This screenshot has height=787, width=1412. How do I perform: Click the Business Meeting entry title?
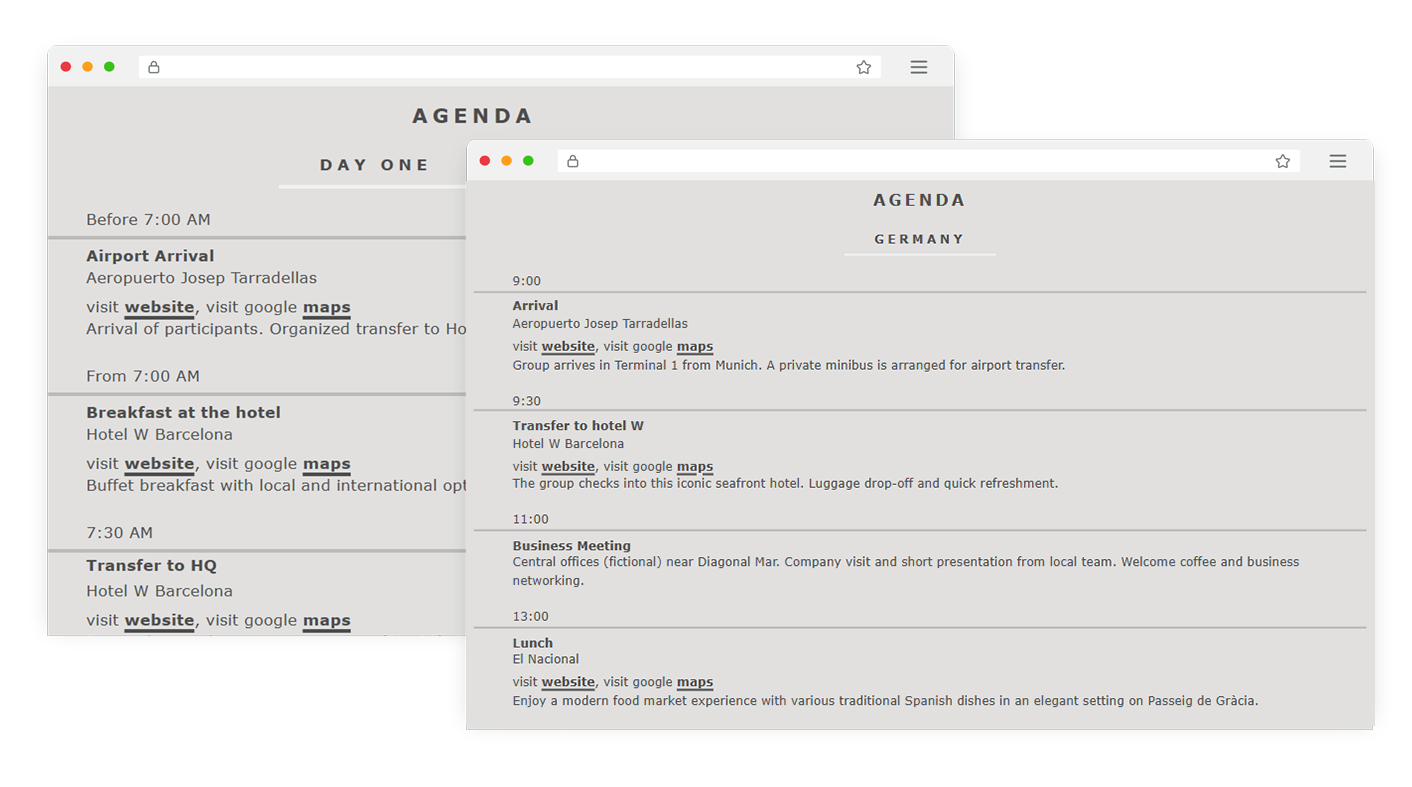click(x=572, y=546)
